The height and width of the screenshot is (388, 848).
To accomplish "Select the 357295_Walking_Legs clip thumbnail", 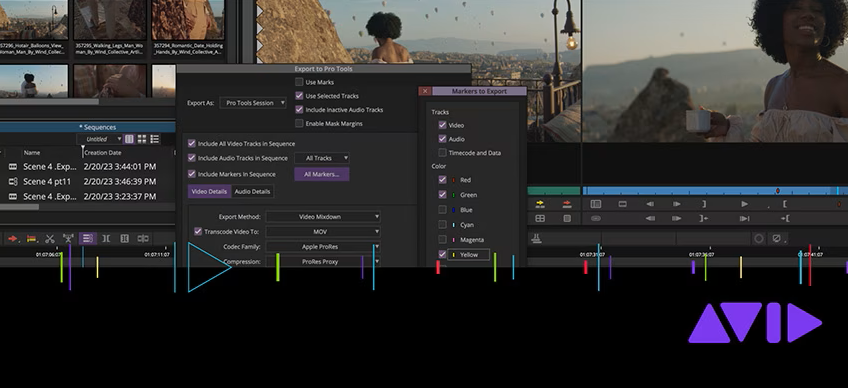I will tap(109, 19).
